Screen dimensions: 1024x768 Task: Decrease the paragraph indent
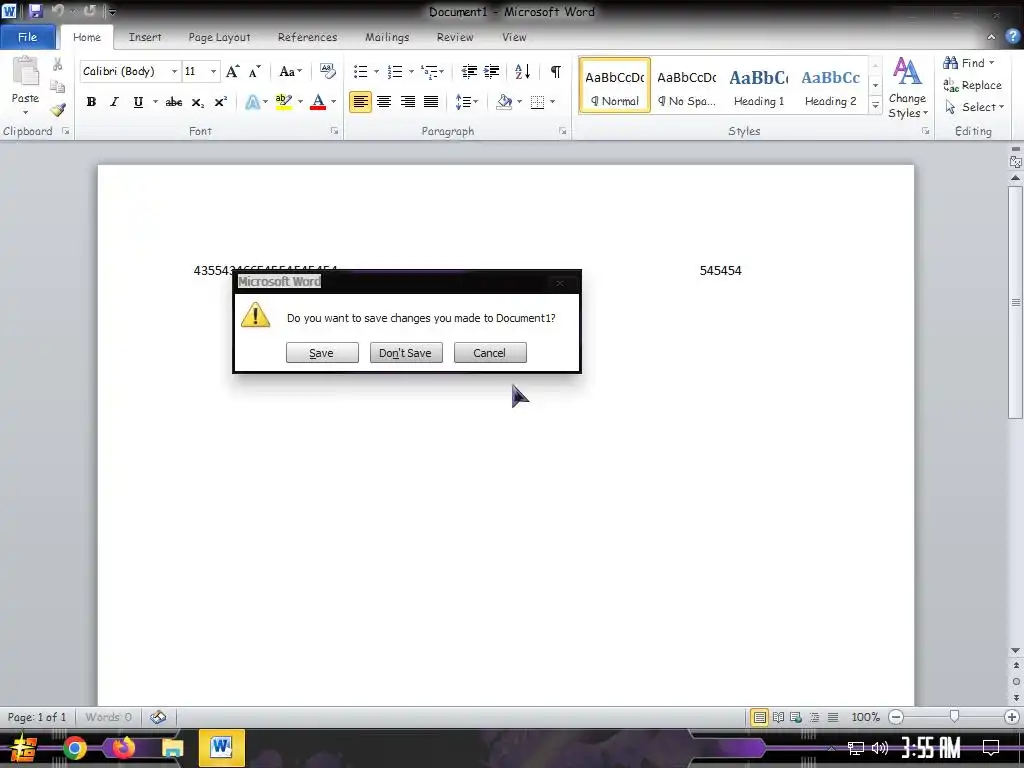469,71
